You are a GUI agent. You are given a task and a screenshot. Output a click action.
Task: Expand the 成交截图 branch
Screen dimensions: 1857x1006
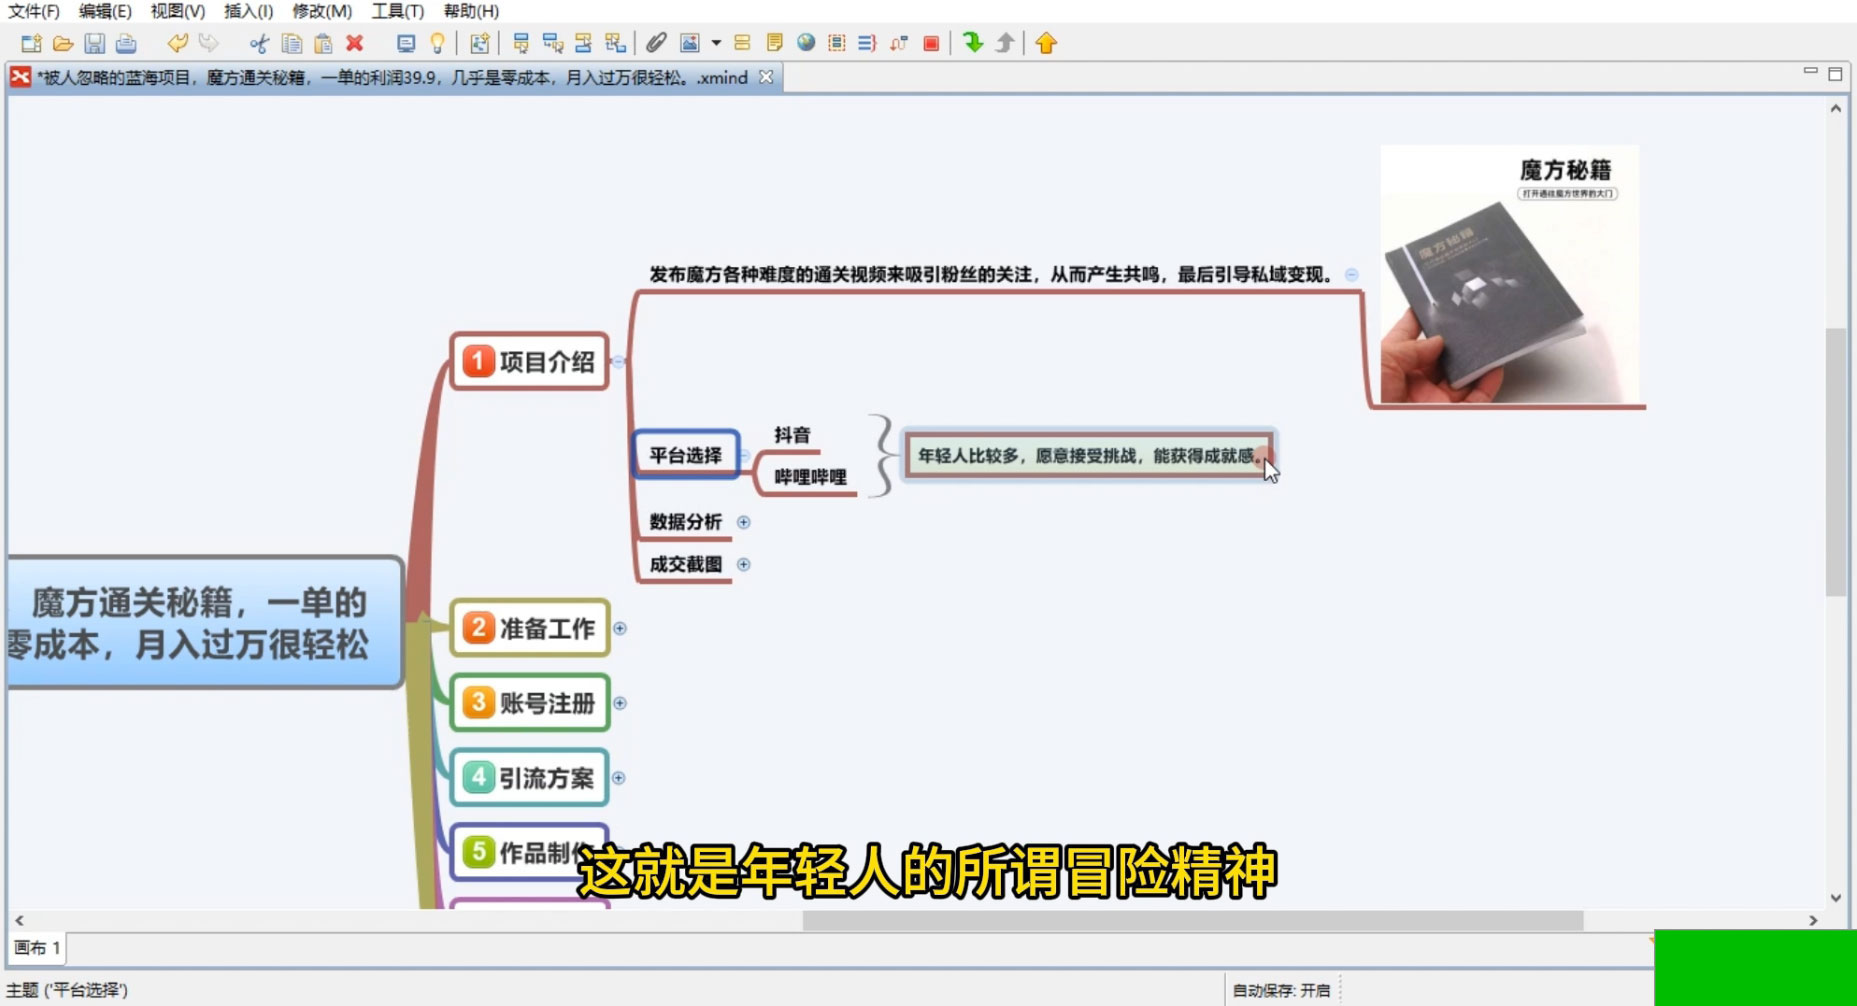point(743,564)
